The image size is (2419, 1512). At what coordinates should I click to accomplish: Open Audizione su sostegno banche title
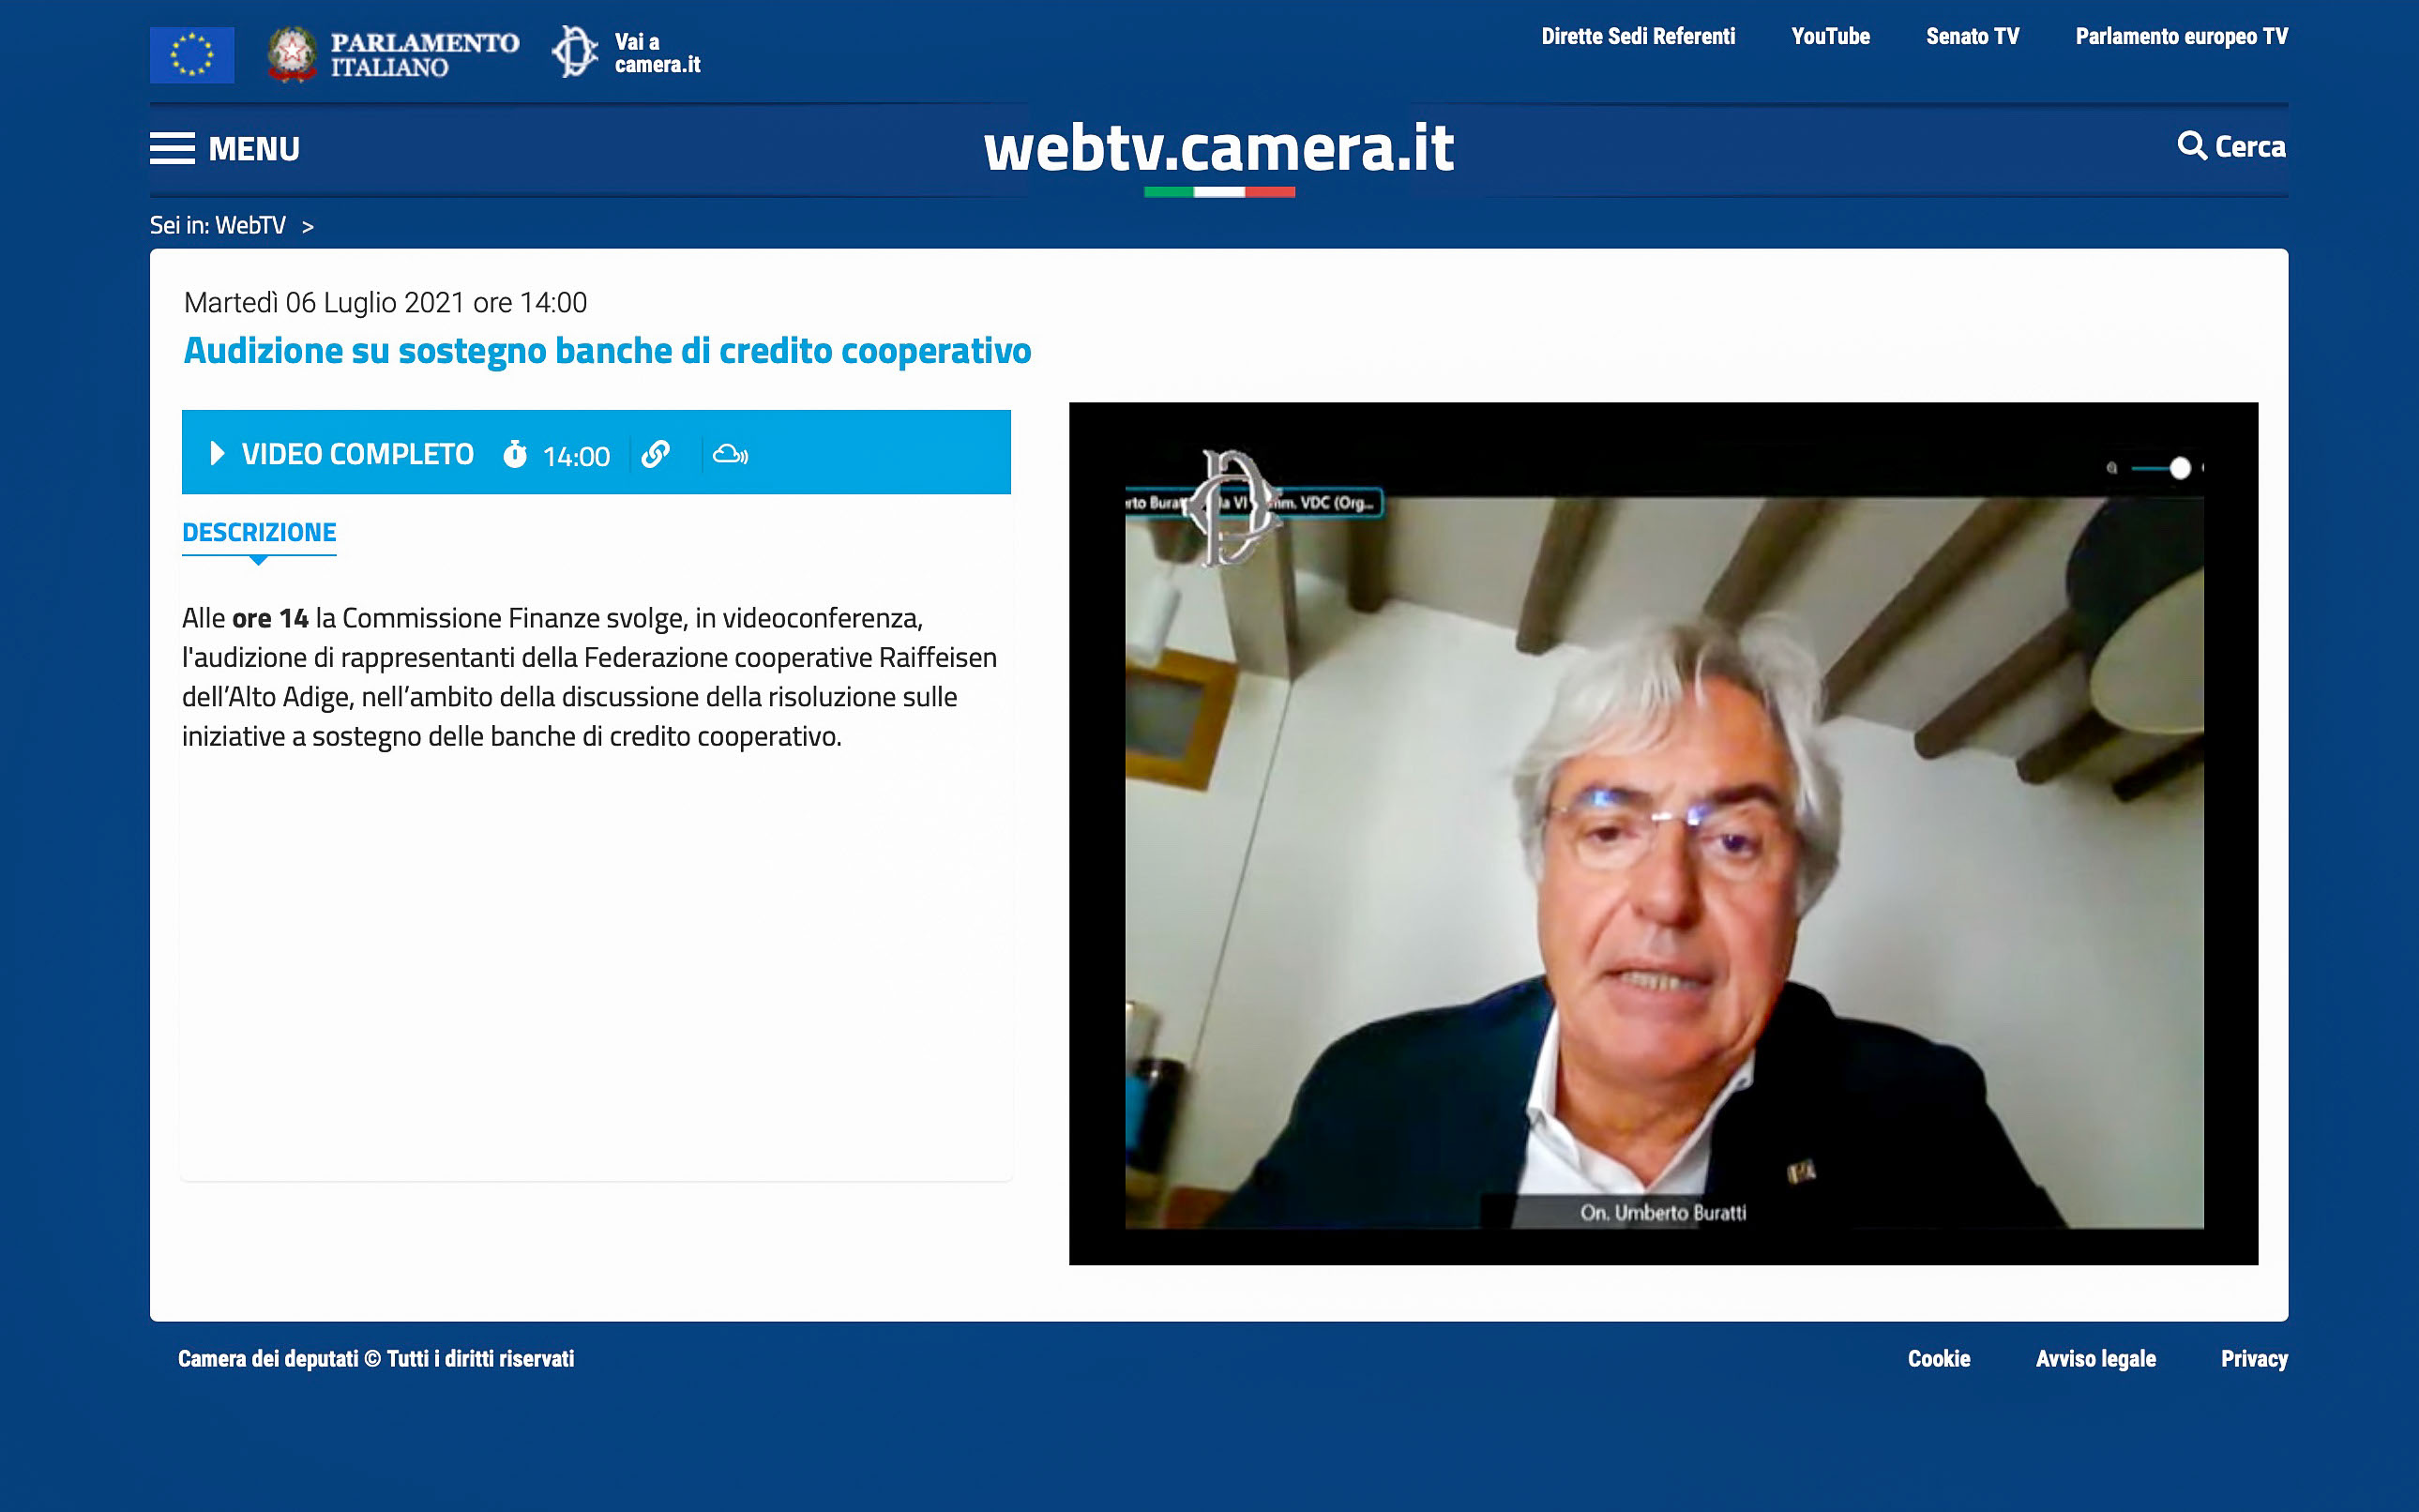point(607,351)
